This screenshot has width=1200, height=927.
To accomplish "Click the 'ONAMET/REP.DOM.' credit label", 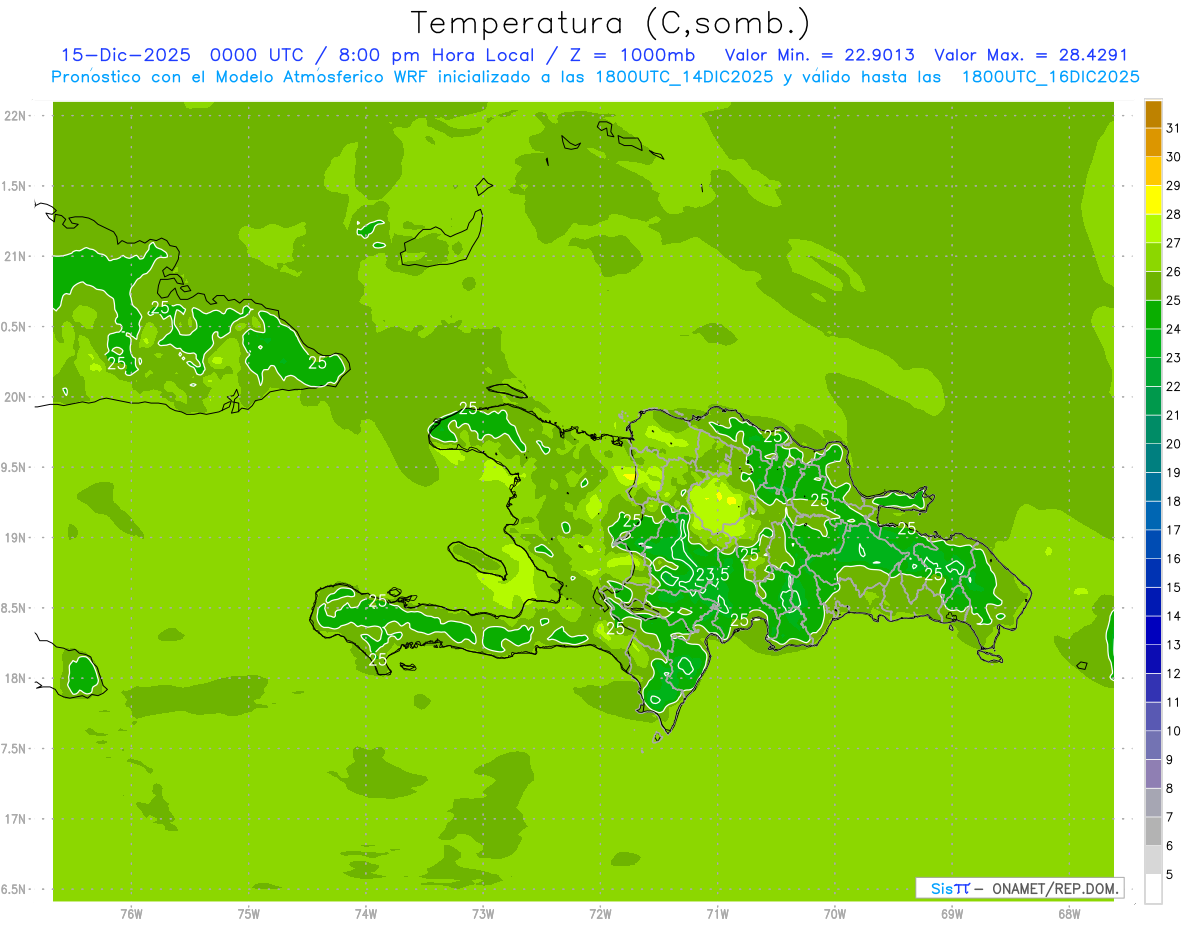I will [1055, 888].
